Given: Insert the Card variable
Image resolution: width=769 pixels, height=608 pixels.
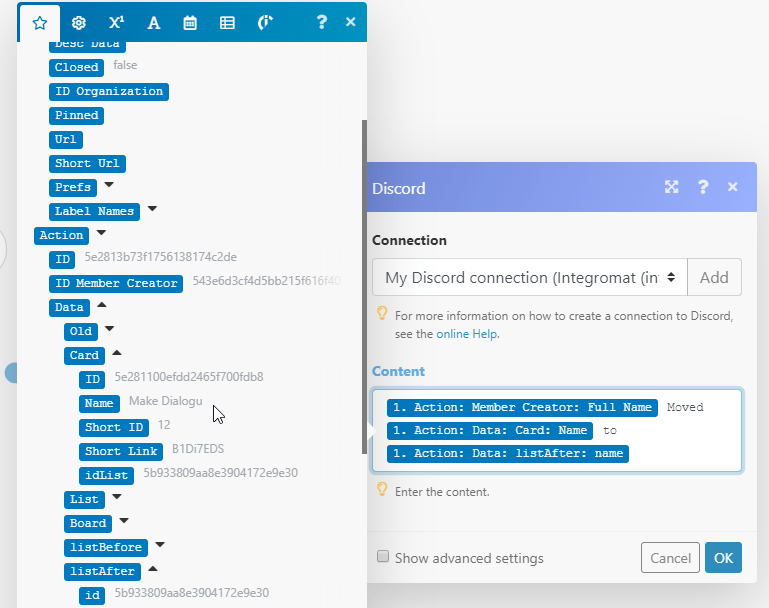Looking at the screenshot, I should coord(84,355).
